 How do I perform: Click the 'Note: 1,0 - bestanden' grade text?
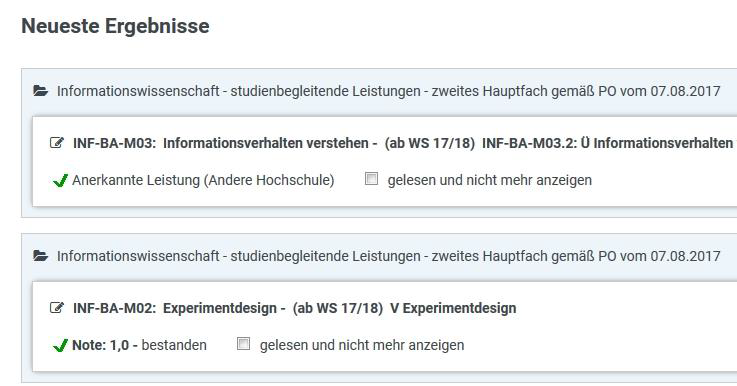coord(139,345)
